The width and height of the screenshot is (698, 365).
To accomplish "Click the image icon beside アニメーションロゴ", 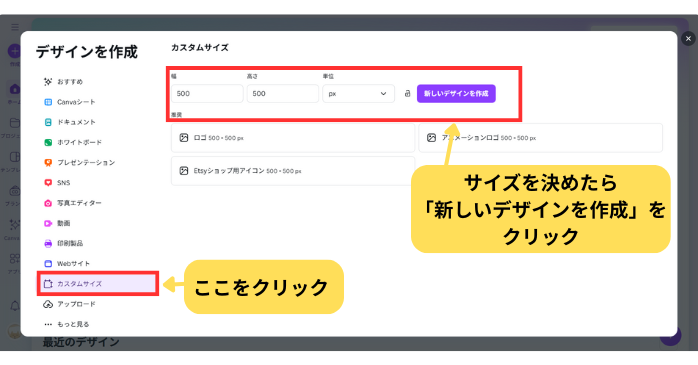I will tap(431, 138).
